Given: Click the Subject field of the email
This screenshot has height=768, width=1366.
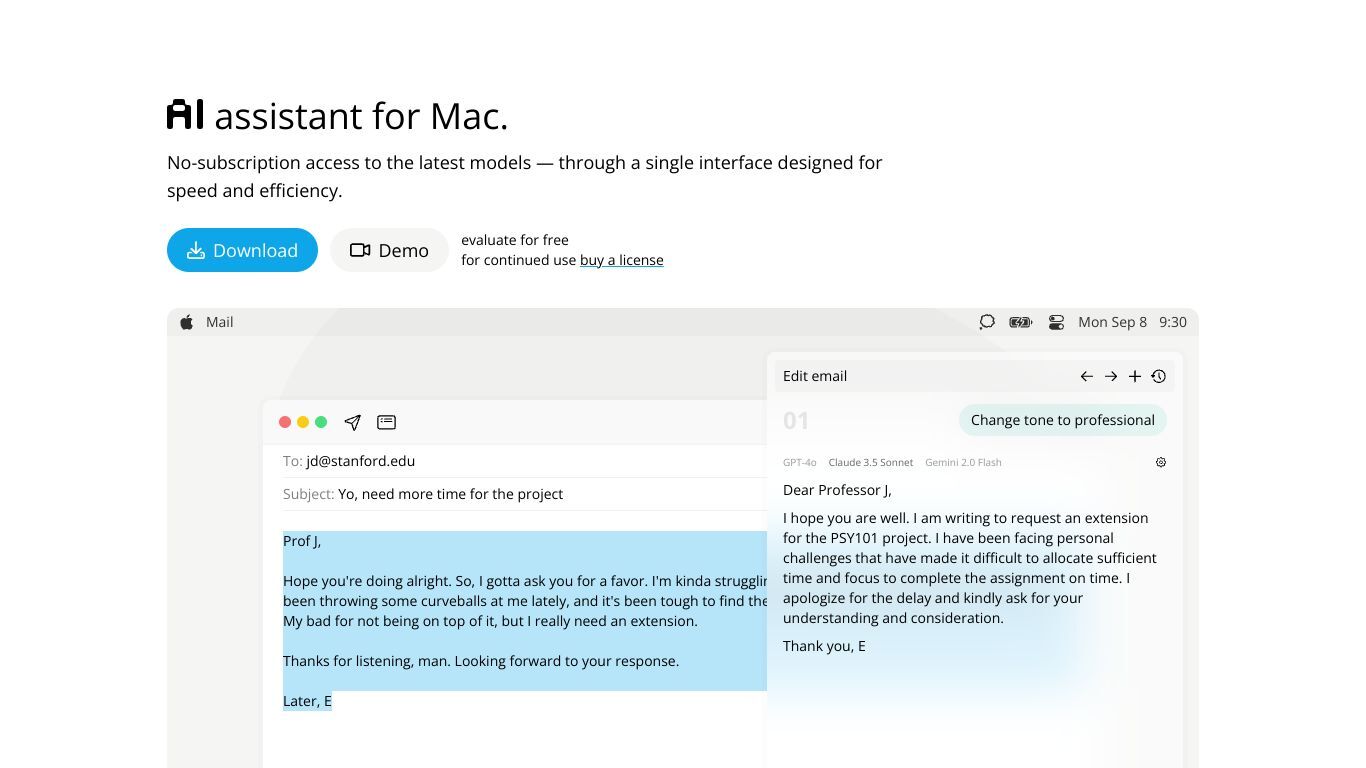Looking at the screenshot, I should click(x=524, y=494).
